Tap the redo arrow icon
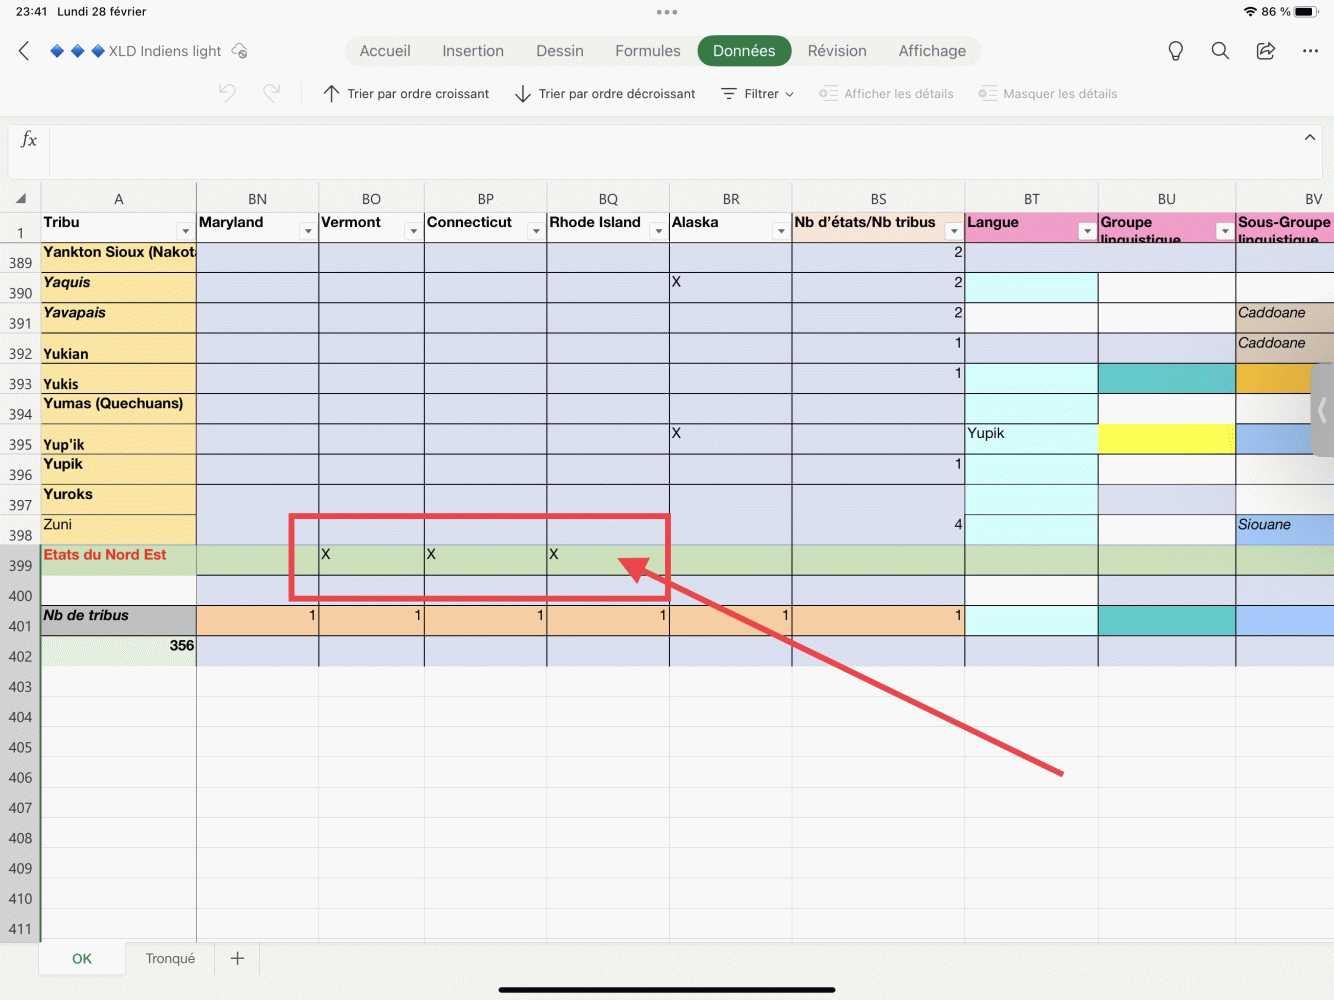Viewport: 1334px width, 1000px height. (x=272, y=94)
